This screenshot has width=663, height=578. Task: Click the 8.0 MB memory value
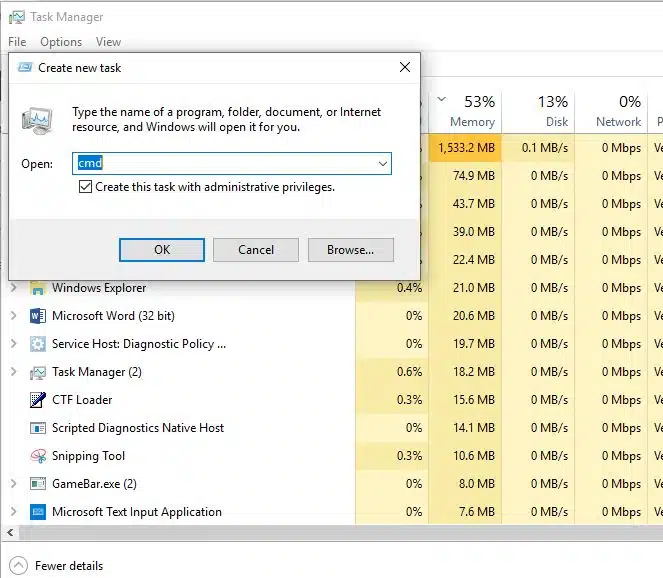pos(477,484)
